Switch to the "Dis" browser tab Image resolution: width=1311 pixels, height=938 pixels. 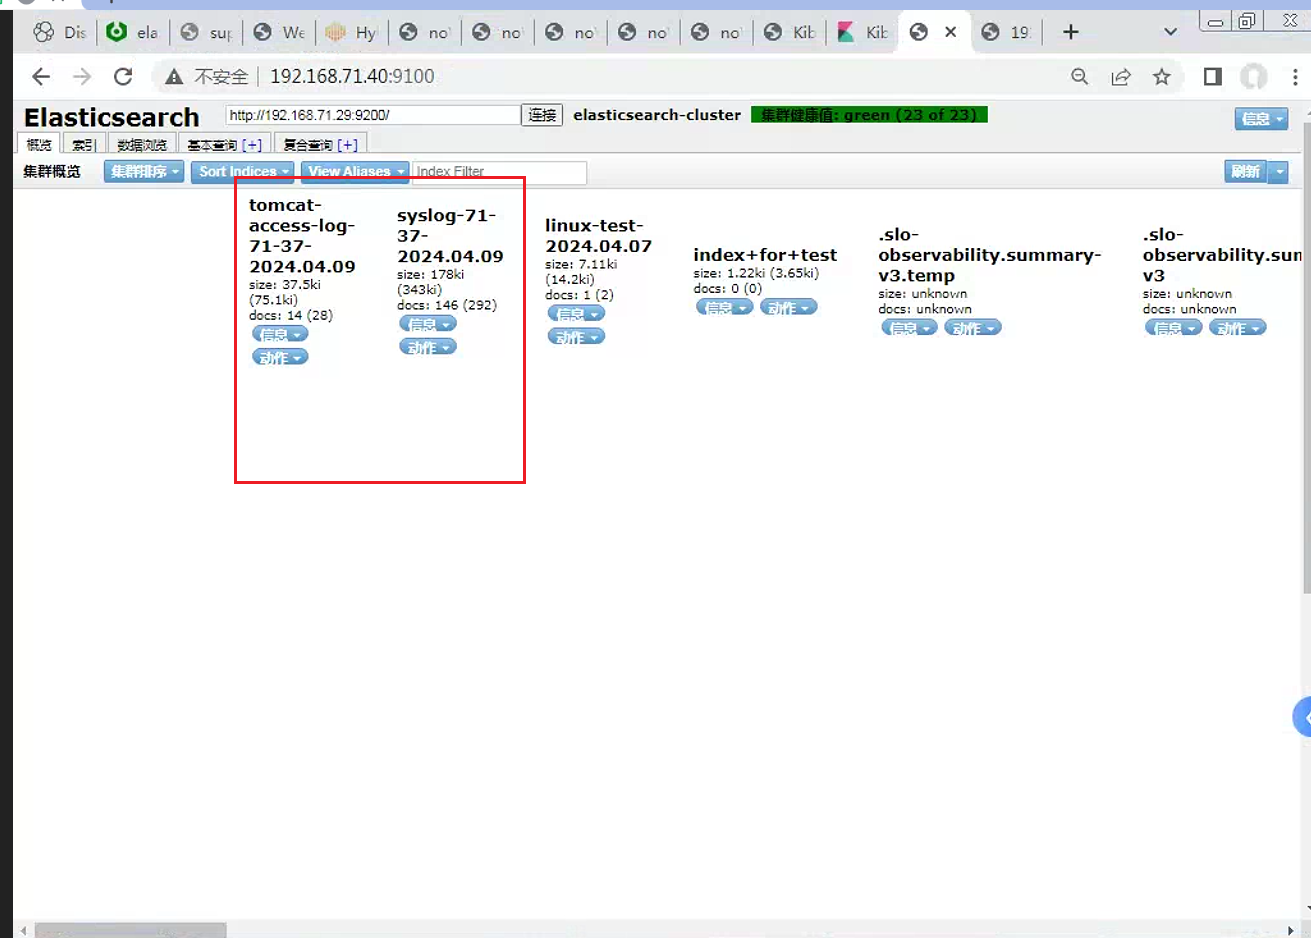[x=59, y=32]
